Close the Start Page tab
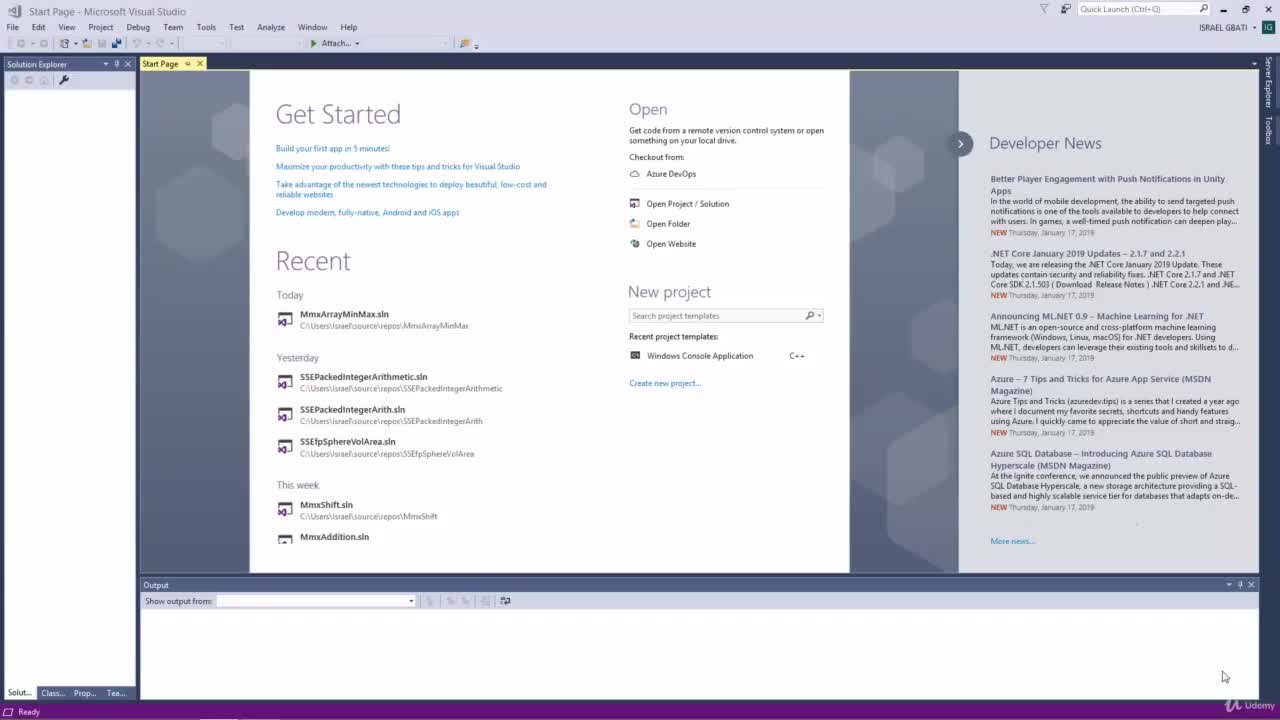This screenshot has height=720, width=1280. [x=200, y=64]
